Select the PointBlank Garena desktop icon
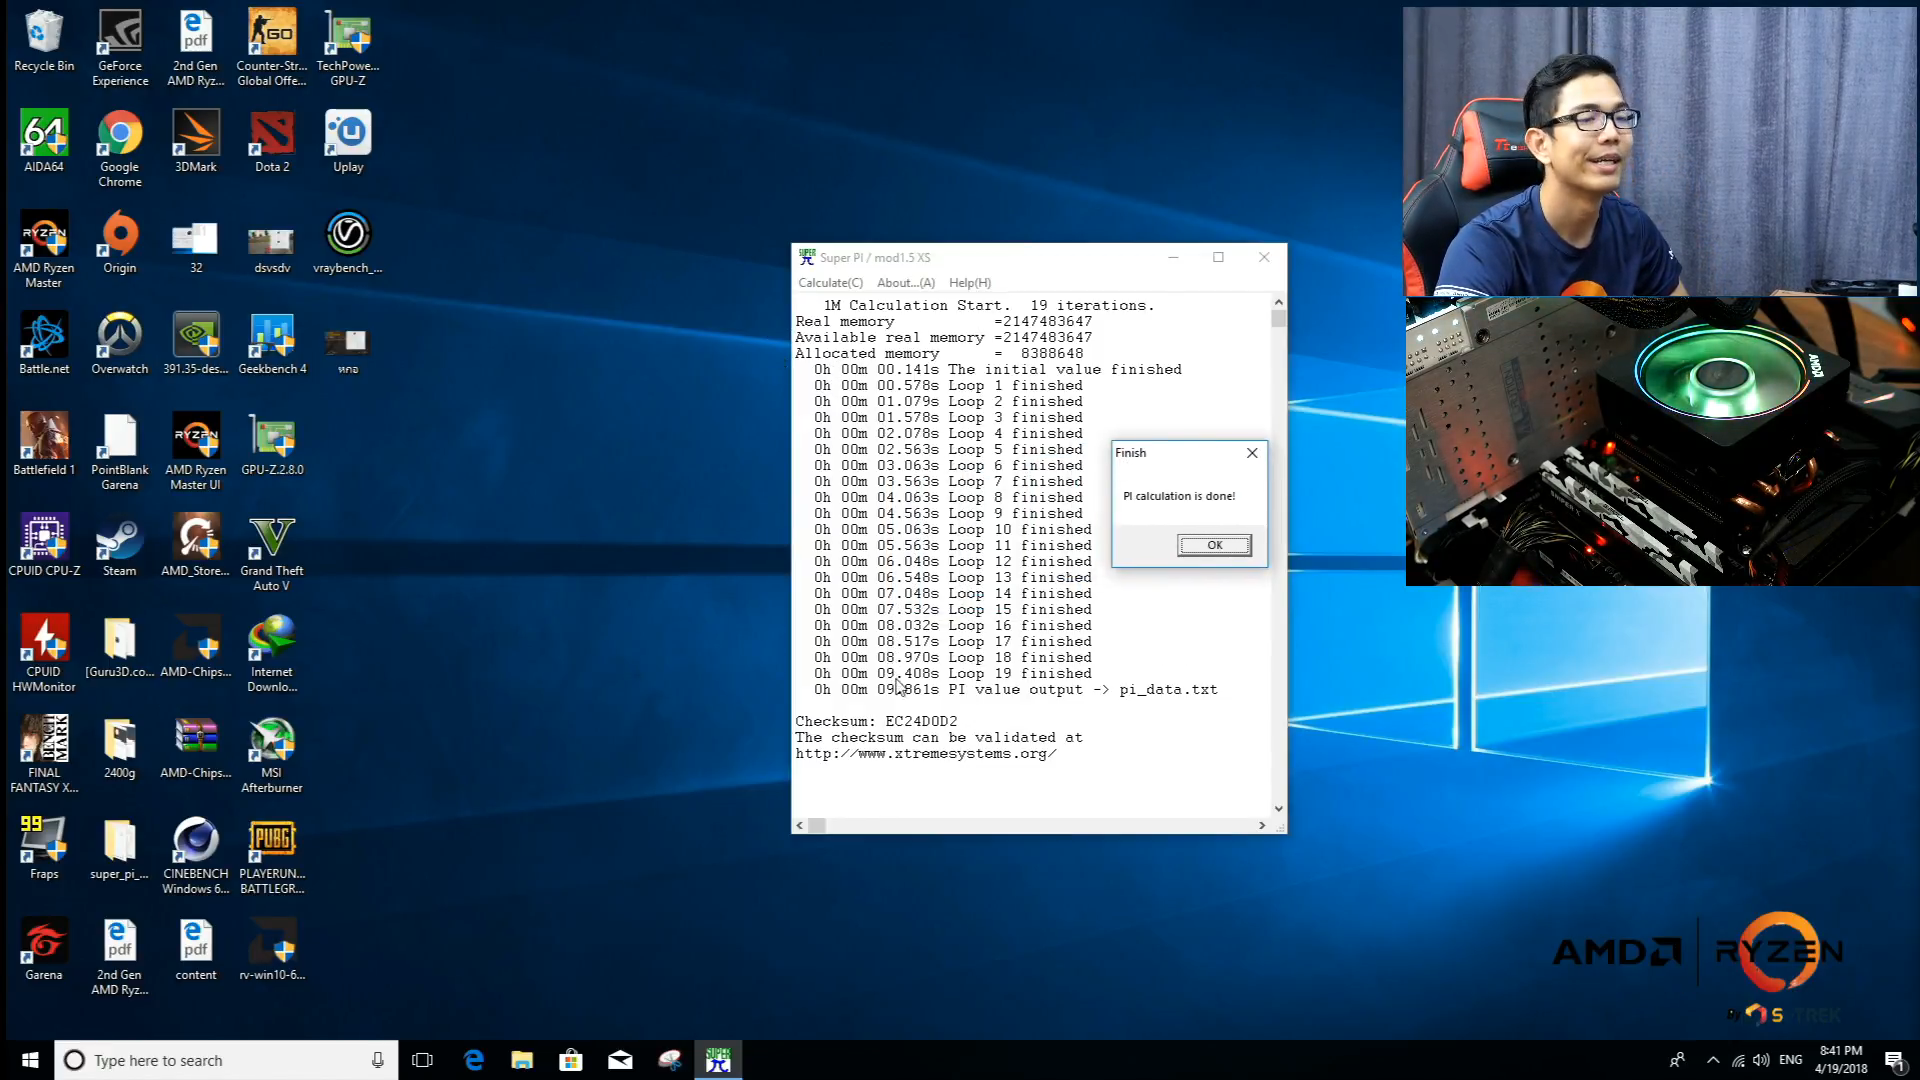Image resolution: width=1920 pixels, height=1080 pixels. click(x=120, y=452)
